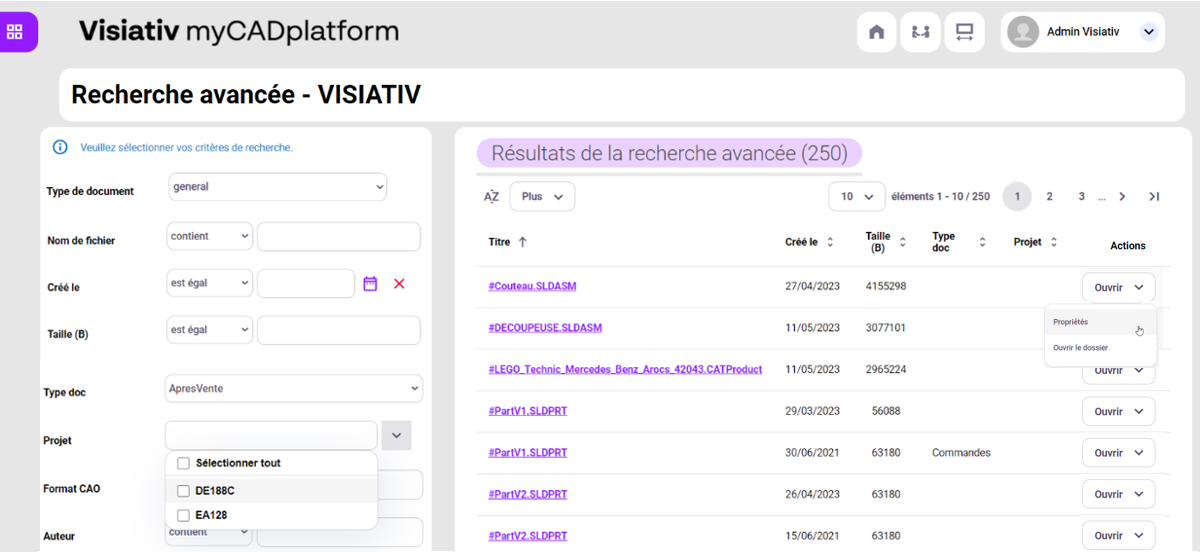
Task: Open the Type doc ApresVente dropdown
Action: [293, 388]
